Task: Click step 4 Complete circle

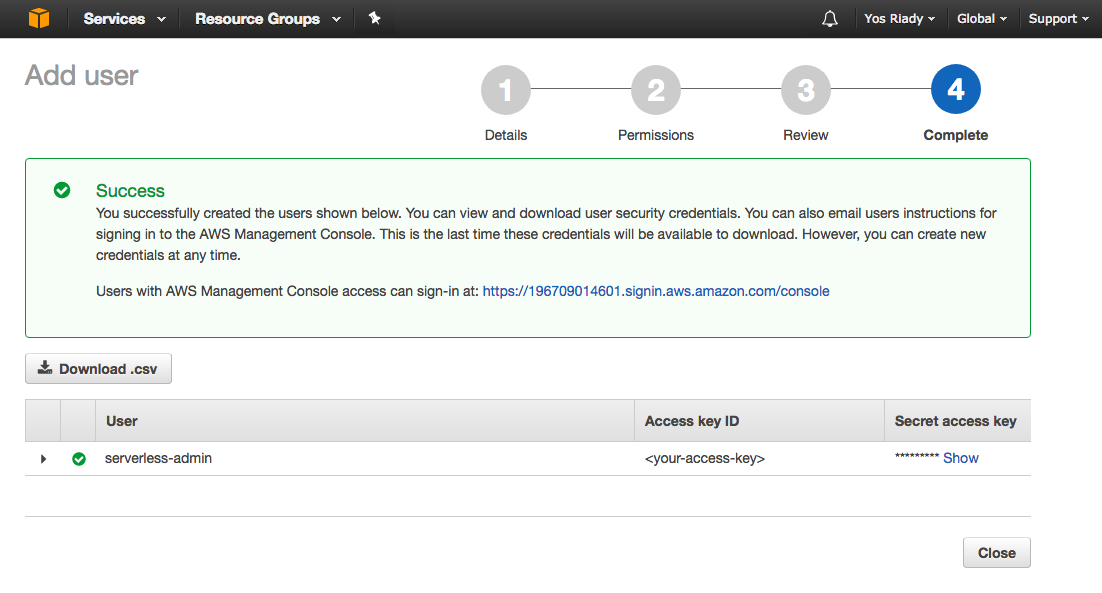Action: (955, 91)
